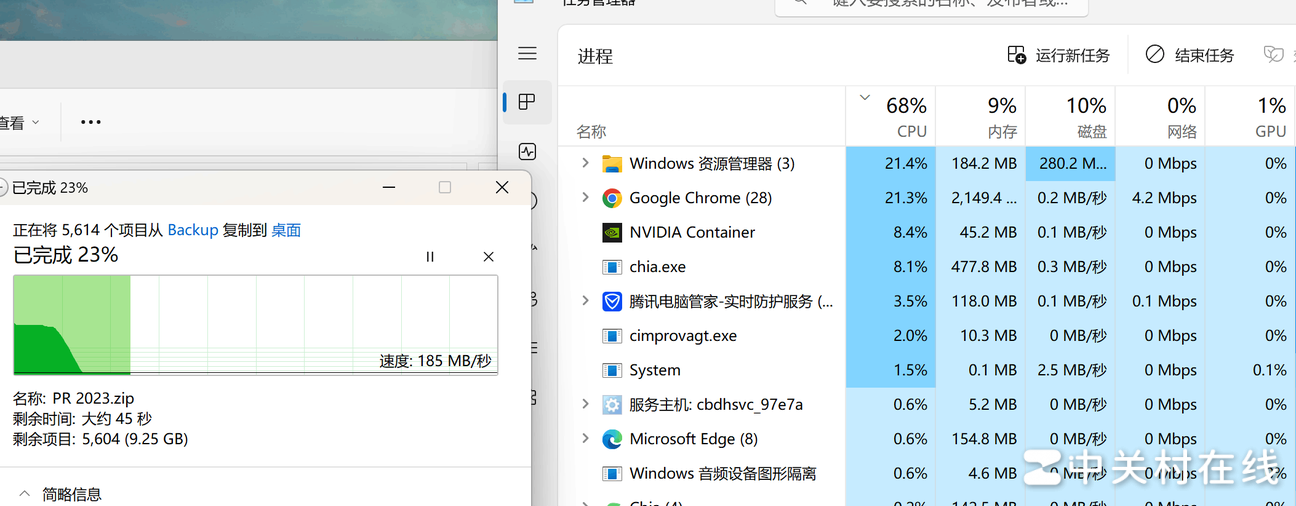Cancel the copy with the X next to pause
This screenshot has height=506, width=1296.
[488, 257]
